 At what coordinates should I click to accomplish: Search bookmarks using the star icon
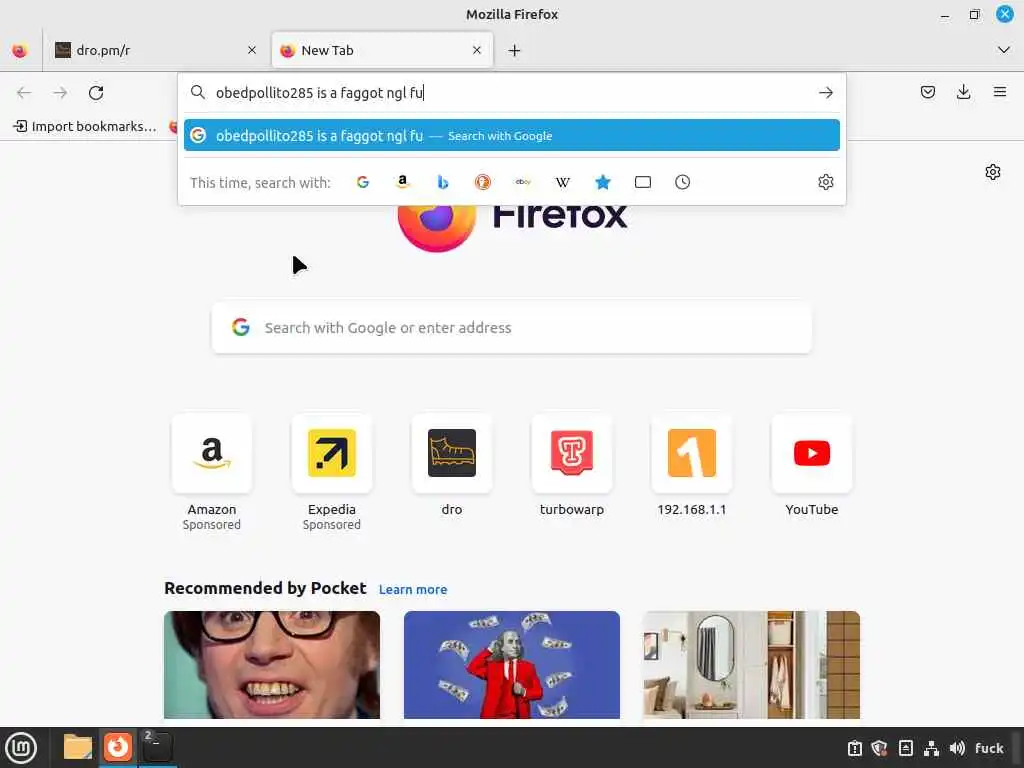pos(603,182)
